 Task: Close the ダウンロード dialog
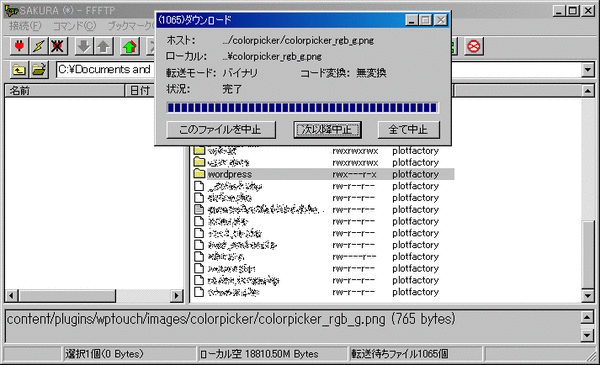pyautogui.click(x=441, y=20)
